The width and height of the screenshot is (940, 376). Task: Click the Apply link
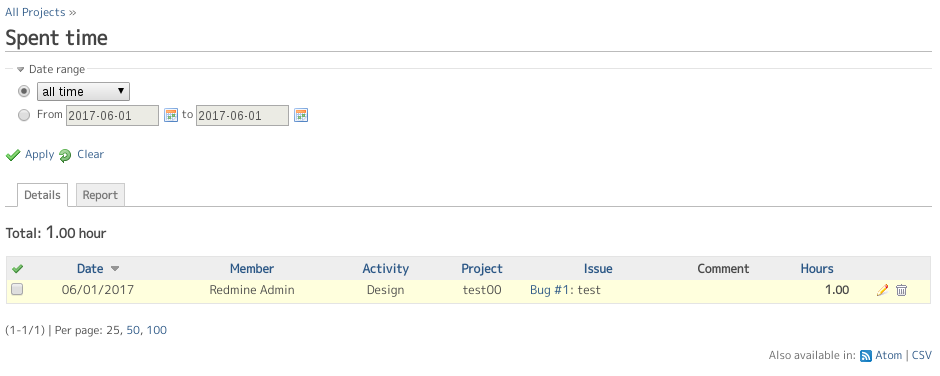[40, 154]
